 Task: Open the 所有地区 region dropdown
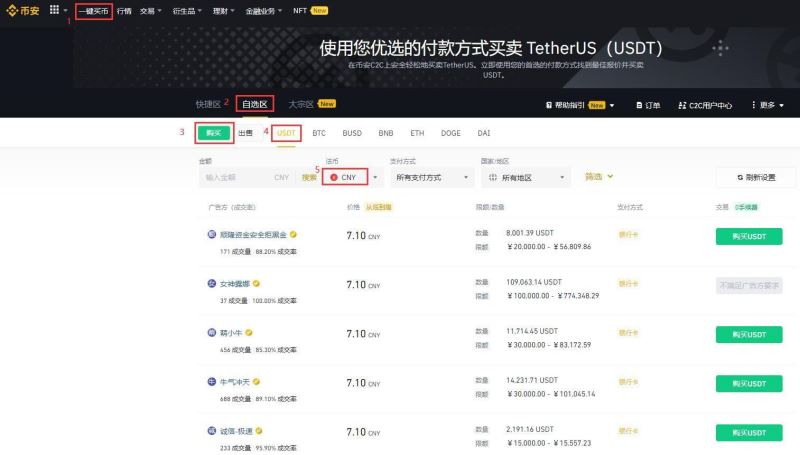pos(526,178)
